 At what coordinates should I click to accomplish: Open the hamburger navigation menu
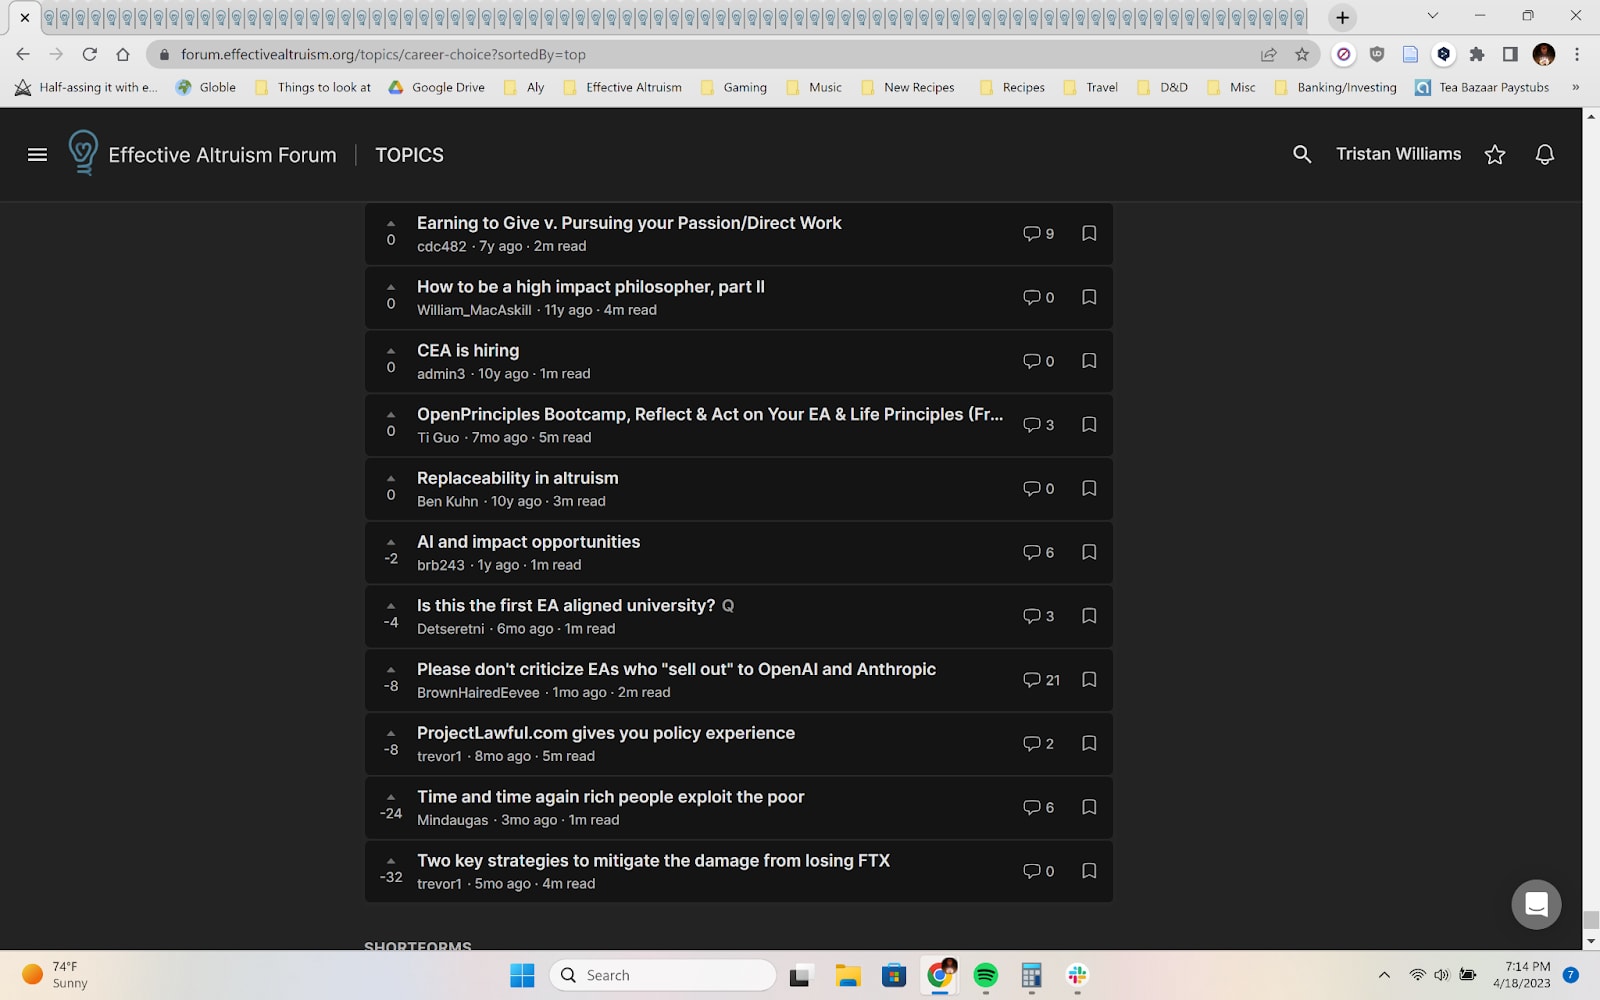coord(37,155)
